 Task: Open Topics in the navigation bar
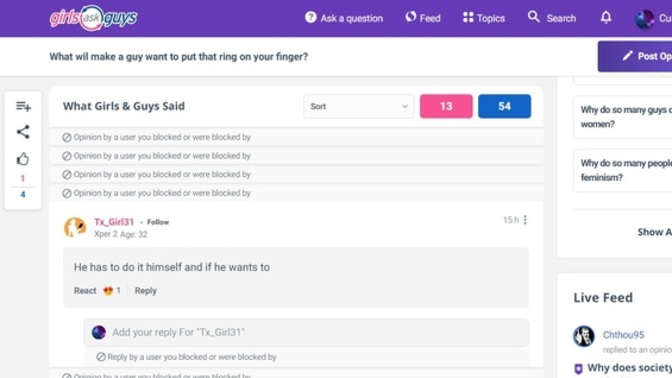484,18
